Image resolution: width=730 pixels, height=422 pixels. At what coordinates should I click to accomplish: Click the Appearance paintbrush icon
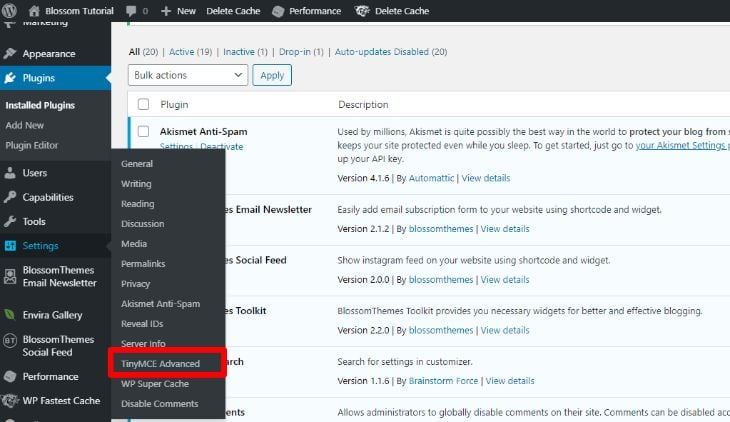[x=10, y=54]
